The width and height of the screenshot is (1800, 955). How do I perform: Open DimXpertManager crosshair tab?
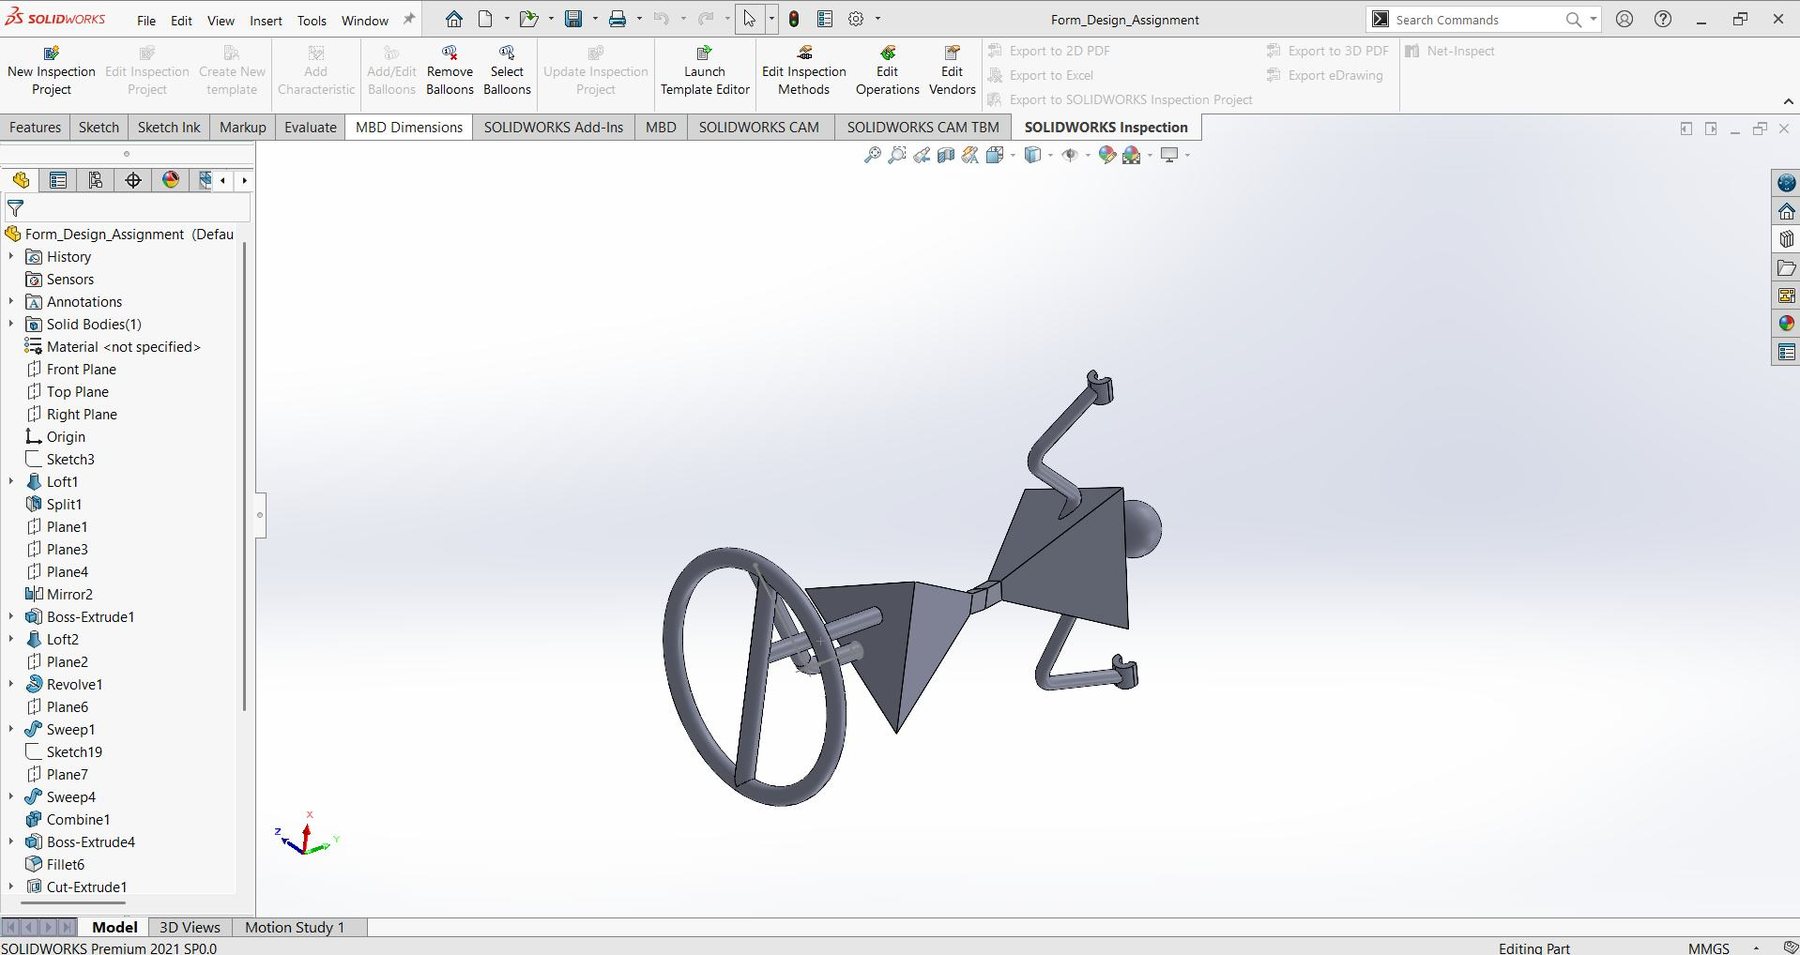click(133, 180)
